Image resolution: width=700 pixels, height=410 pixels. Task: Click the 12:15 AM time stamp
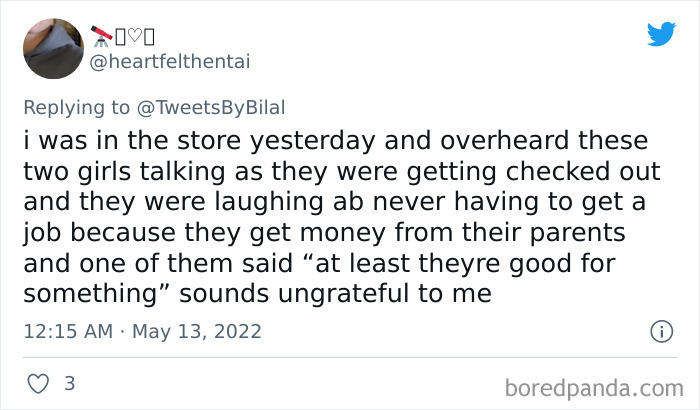pos(67,330)
